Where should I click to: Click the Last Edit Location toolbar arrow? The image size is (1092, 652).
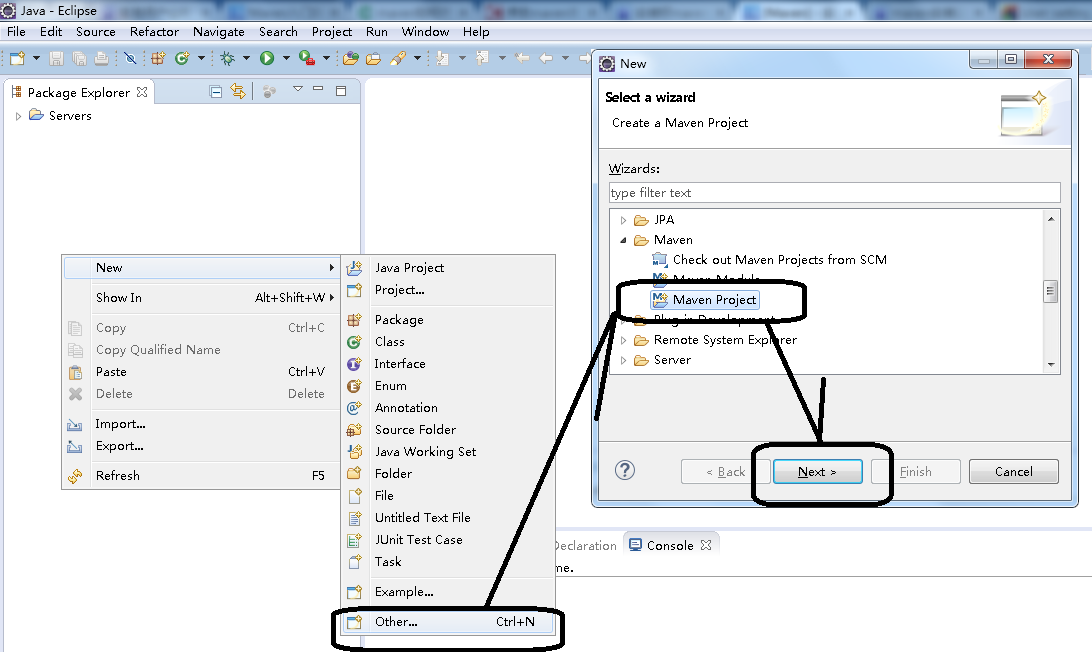[522, 59]
